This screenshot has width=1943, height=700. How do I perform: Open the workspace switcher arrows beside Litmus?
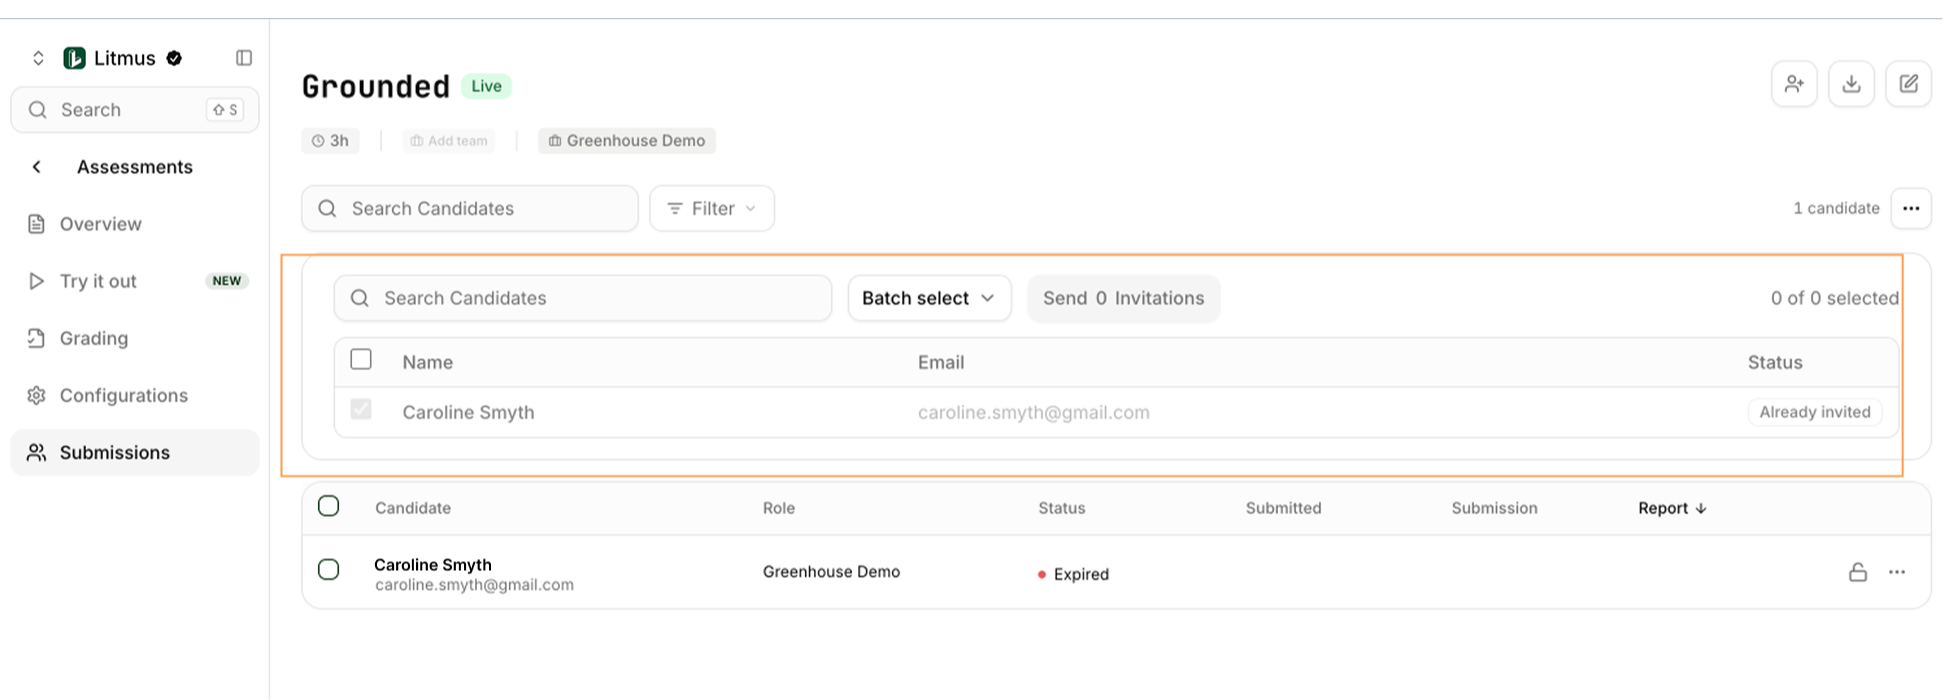38,58
